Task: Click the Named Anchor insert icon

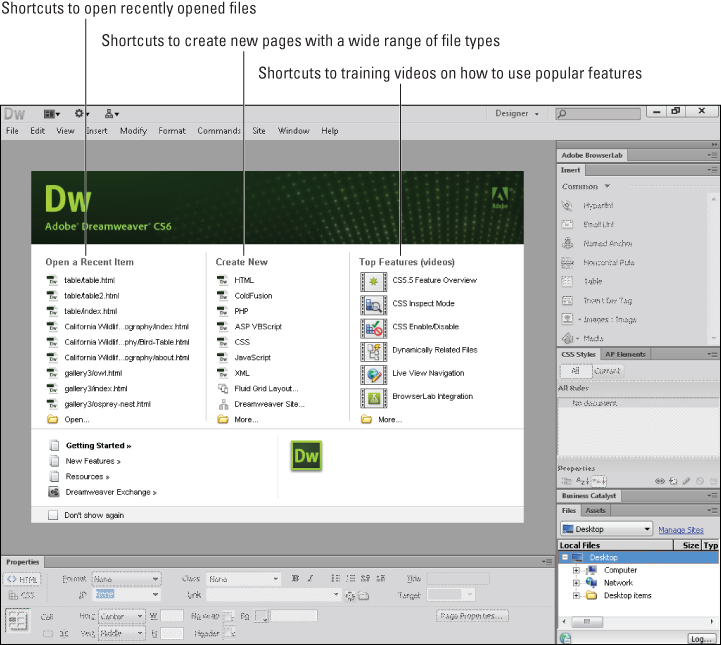Action: [x=567, y=243]
